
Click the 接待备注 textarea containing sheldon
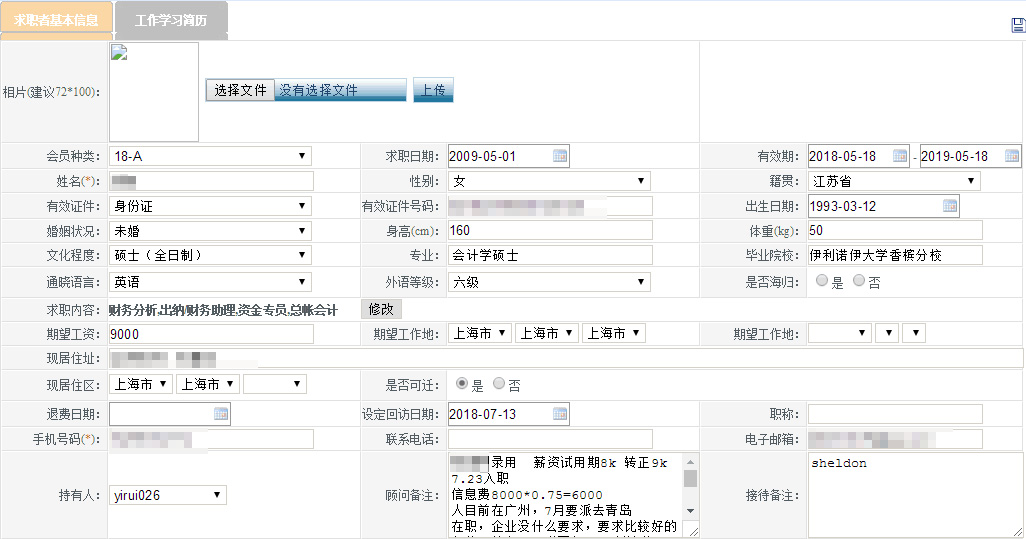(915, 495)
